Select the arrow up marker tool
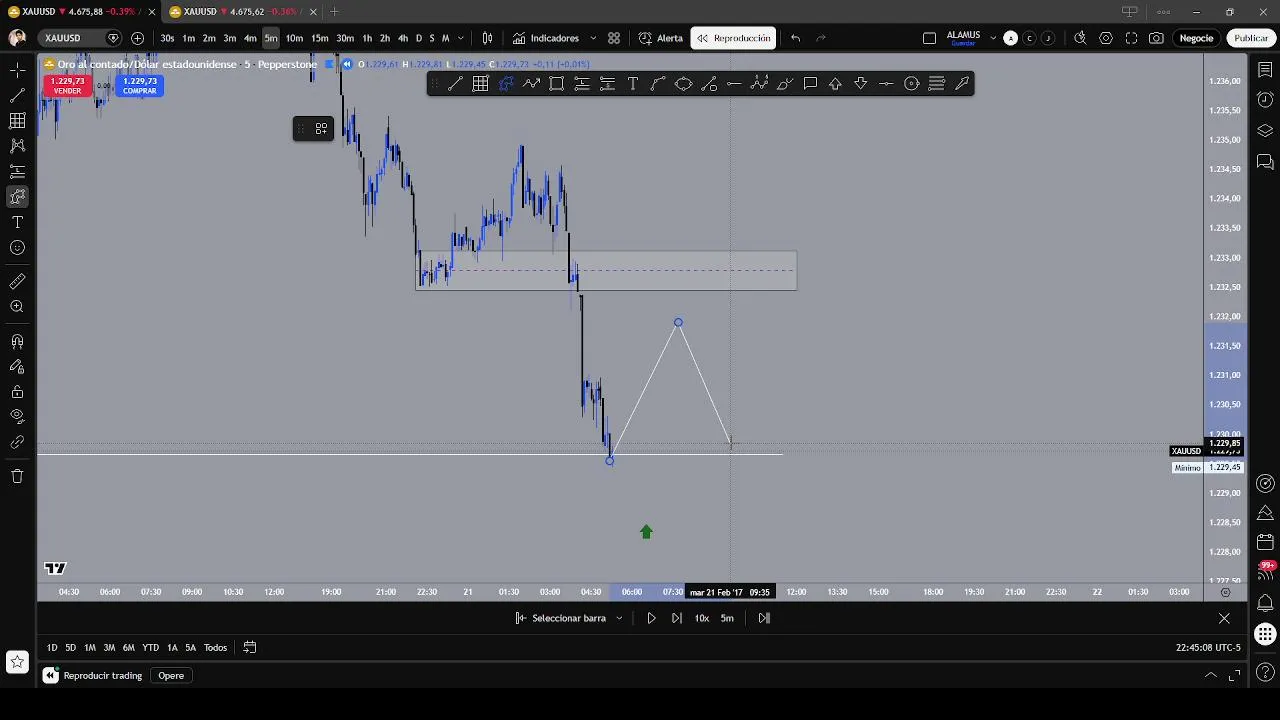Screen dimensions: 1280x720 [835, 84]
